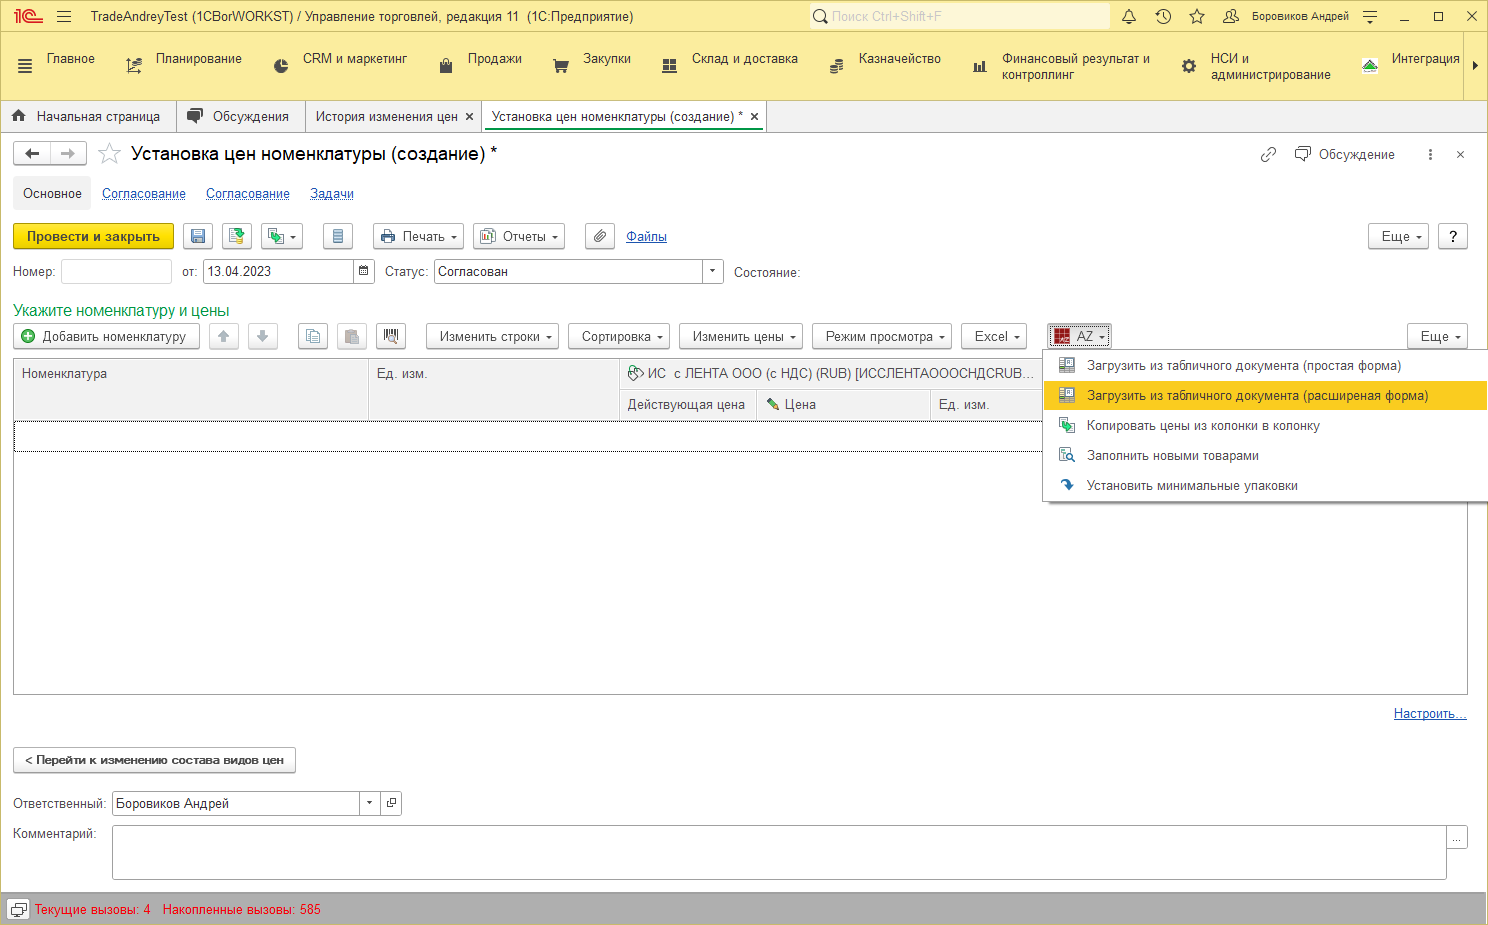The width and height of the screenshot is (1488, 925).
Task: Click the paperclip attached files icon
Action: click(x=599, y=237)
